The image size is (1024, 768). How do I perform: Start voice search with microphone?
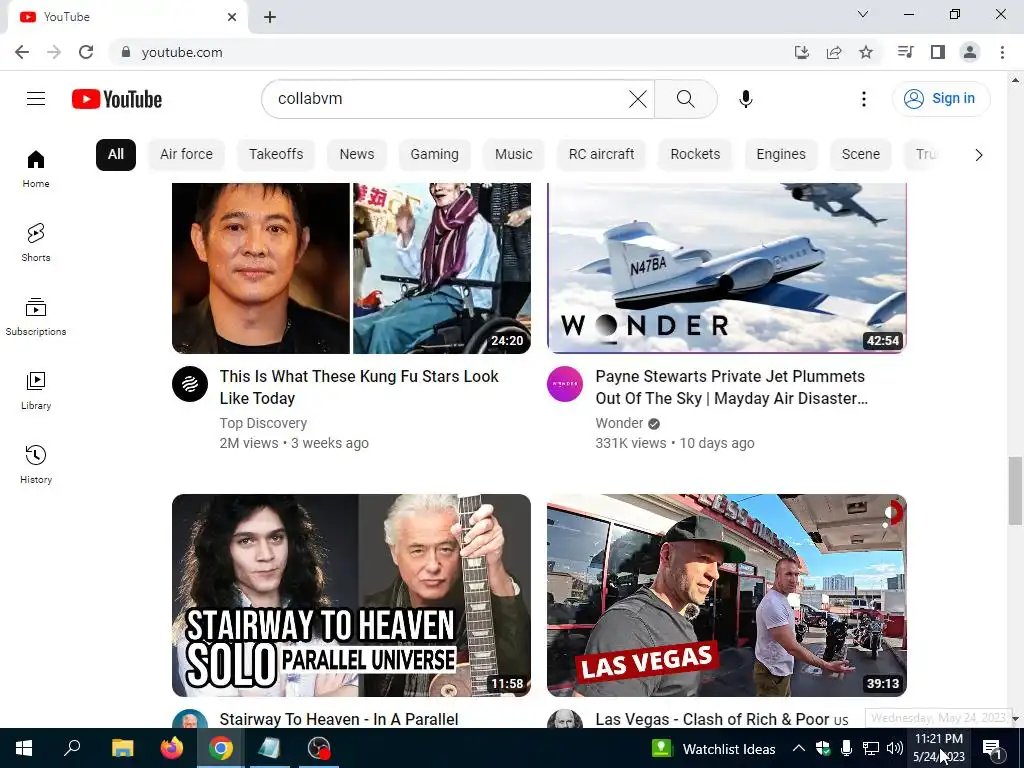[746, 99]
